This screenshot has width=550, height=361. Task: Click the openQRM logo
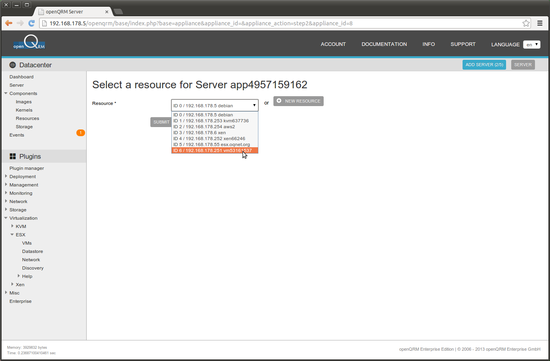[x=29, y=42]
